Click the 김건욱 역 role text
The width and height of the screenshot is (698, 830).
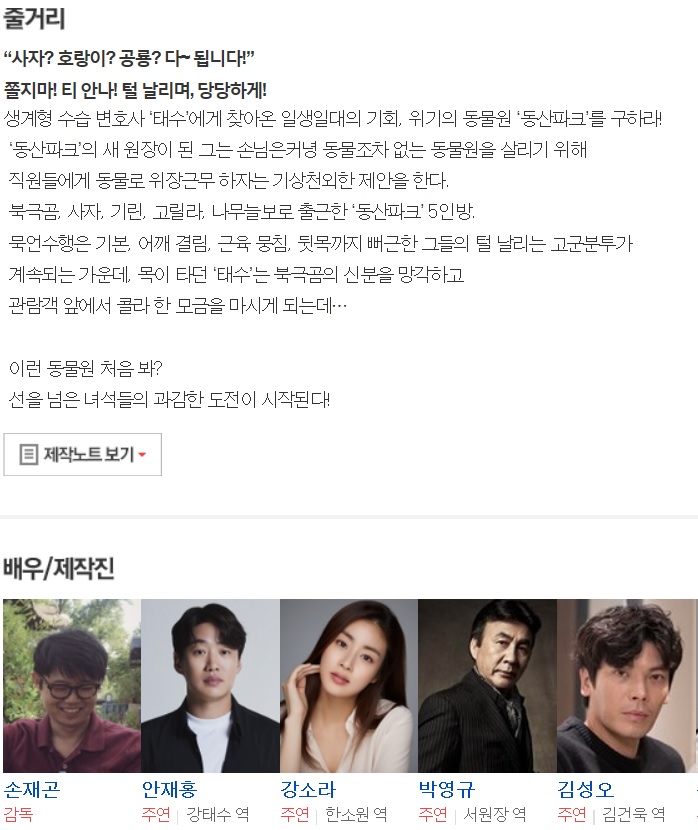click(633, 814)
